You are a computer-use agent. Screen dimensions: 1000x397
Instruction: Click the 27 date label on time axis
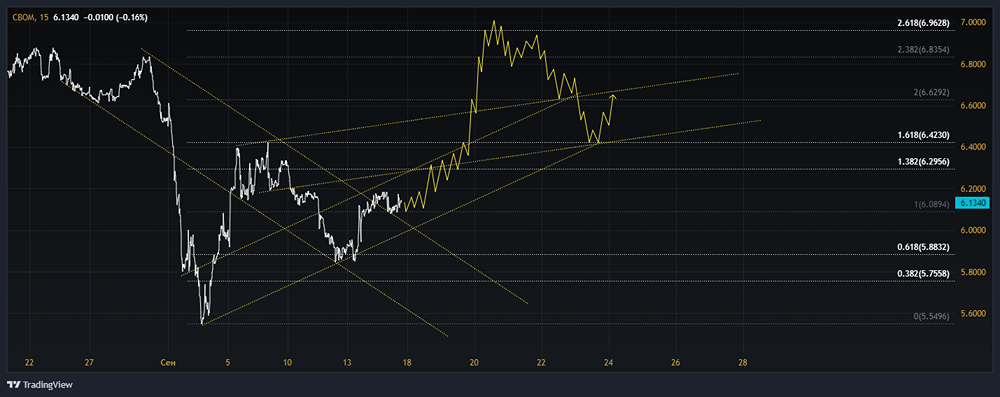coord(89,363)
